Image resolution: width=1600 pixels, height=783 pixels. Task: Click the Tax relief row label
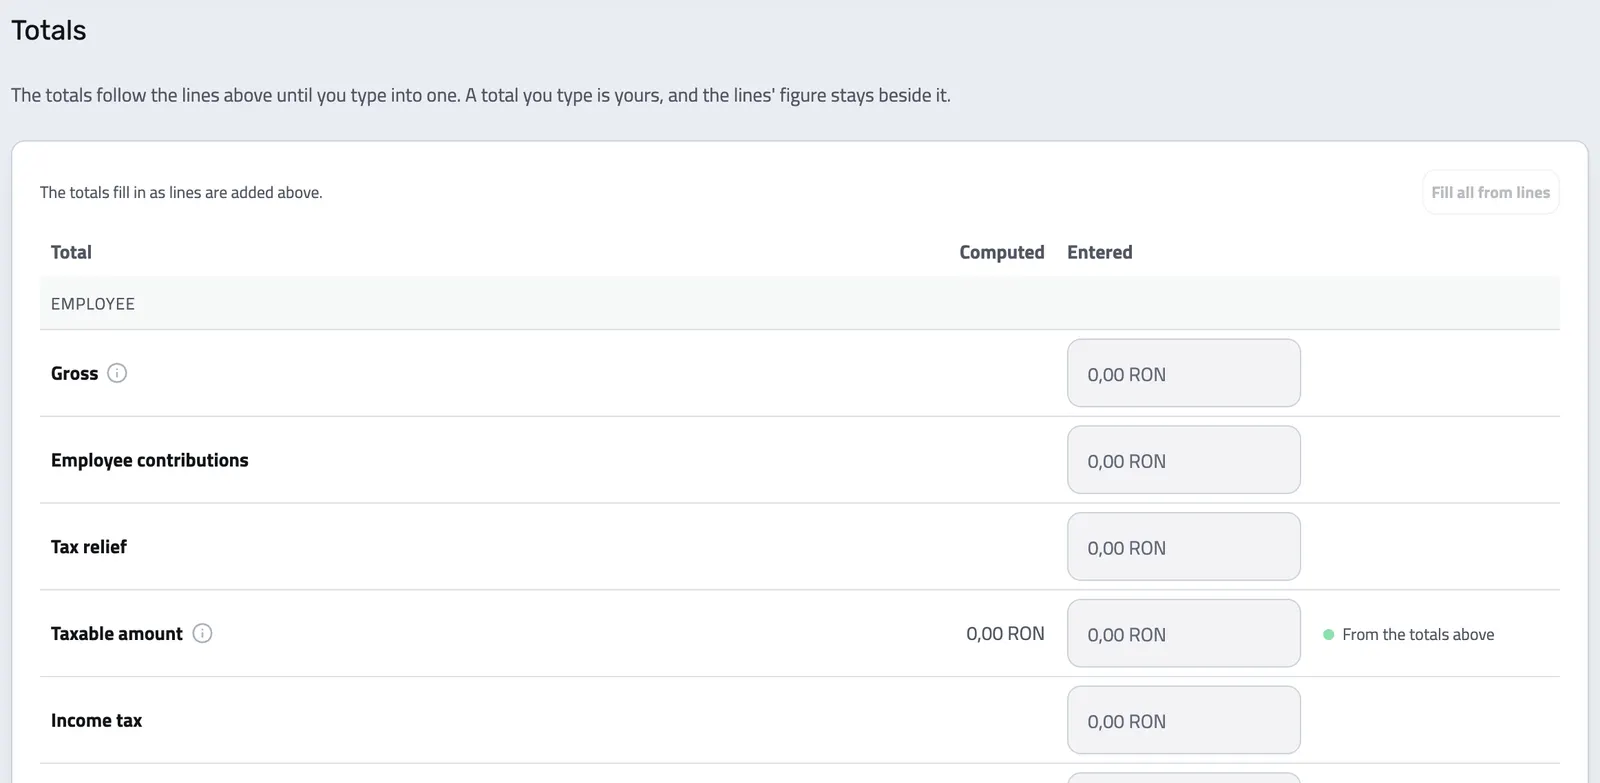tap(89, 547)
